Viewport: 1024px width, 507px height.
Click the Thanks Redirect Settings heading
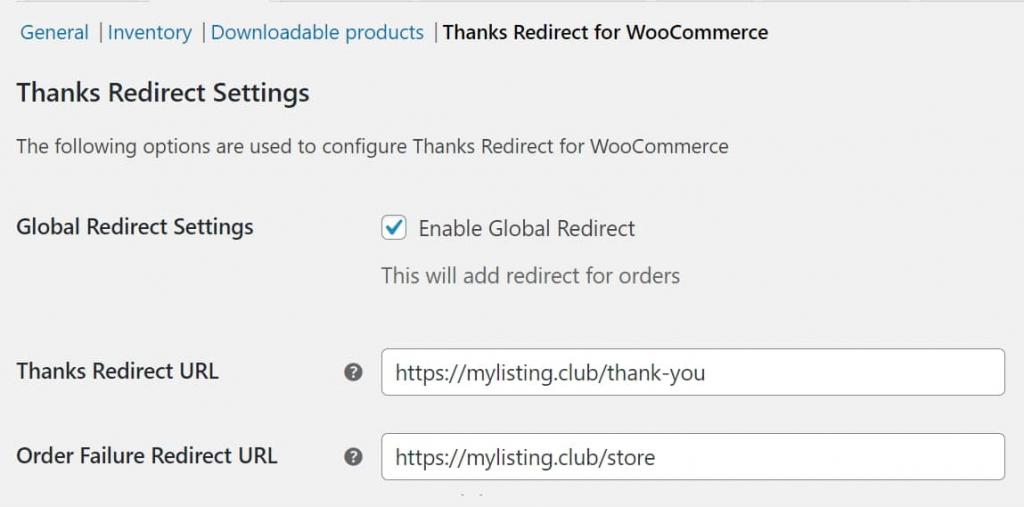163,93
